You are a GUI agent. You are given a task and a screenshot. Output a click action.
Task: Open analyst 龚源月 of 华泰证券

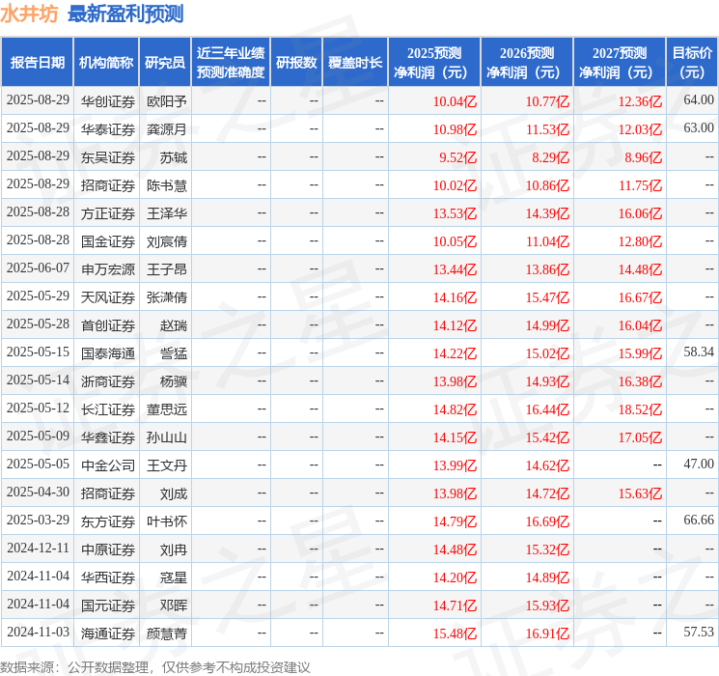166,129
